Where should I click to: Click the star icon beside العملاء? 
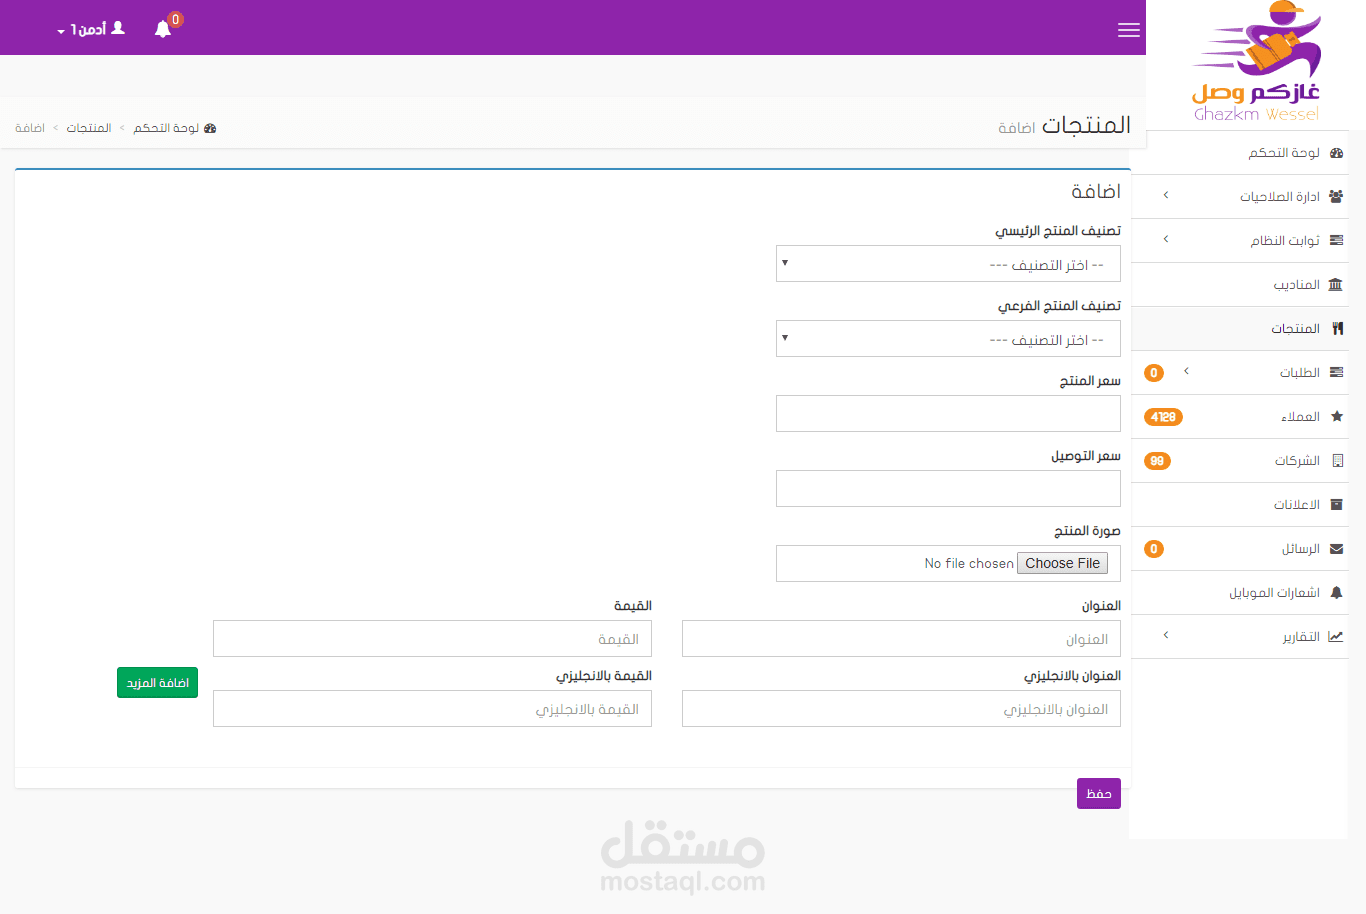pyautogui.click(x=1336, y=417)
